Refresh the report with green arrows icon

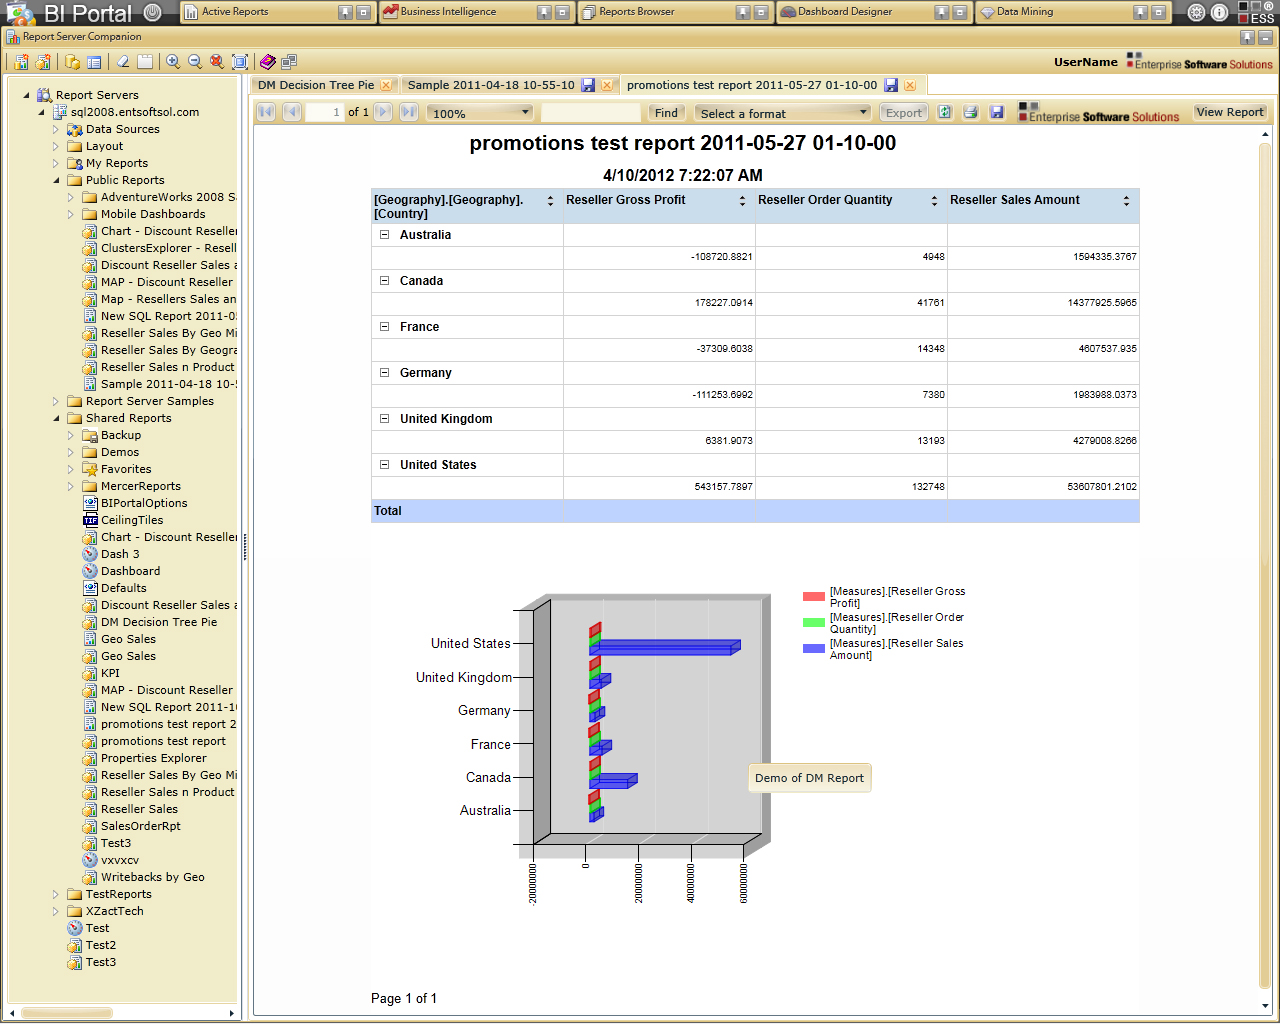pos(944,112)
